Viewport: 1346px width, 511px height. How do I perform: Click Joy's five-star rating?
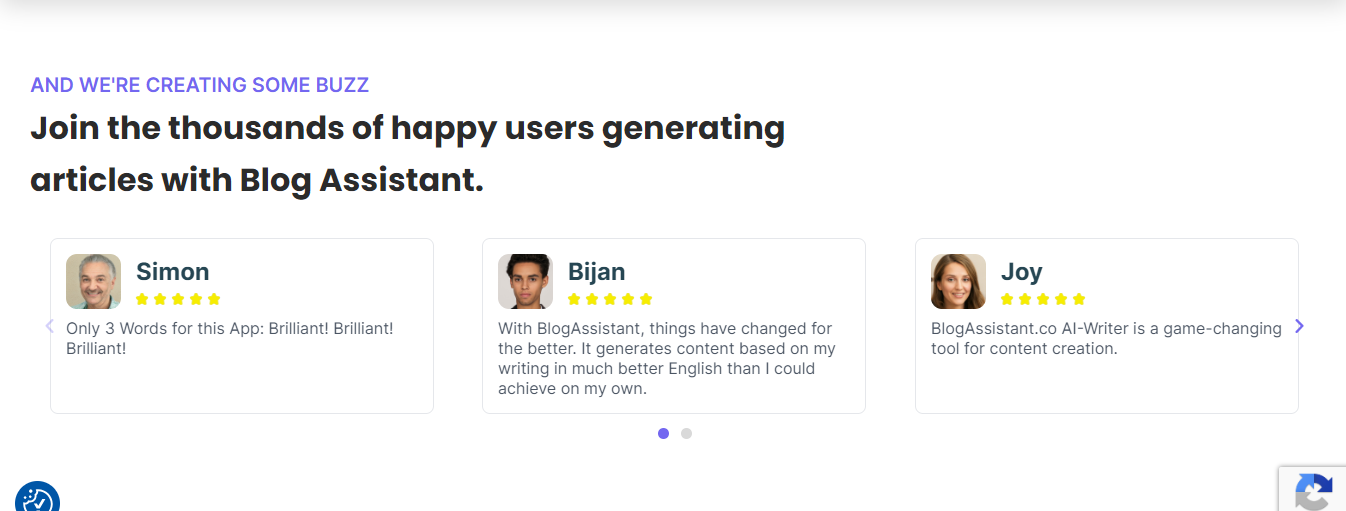1043,299
